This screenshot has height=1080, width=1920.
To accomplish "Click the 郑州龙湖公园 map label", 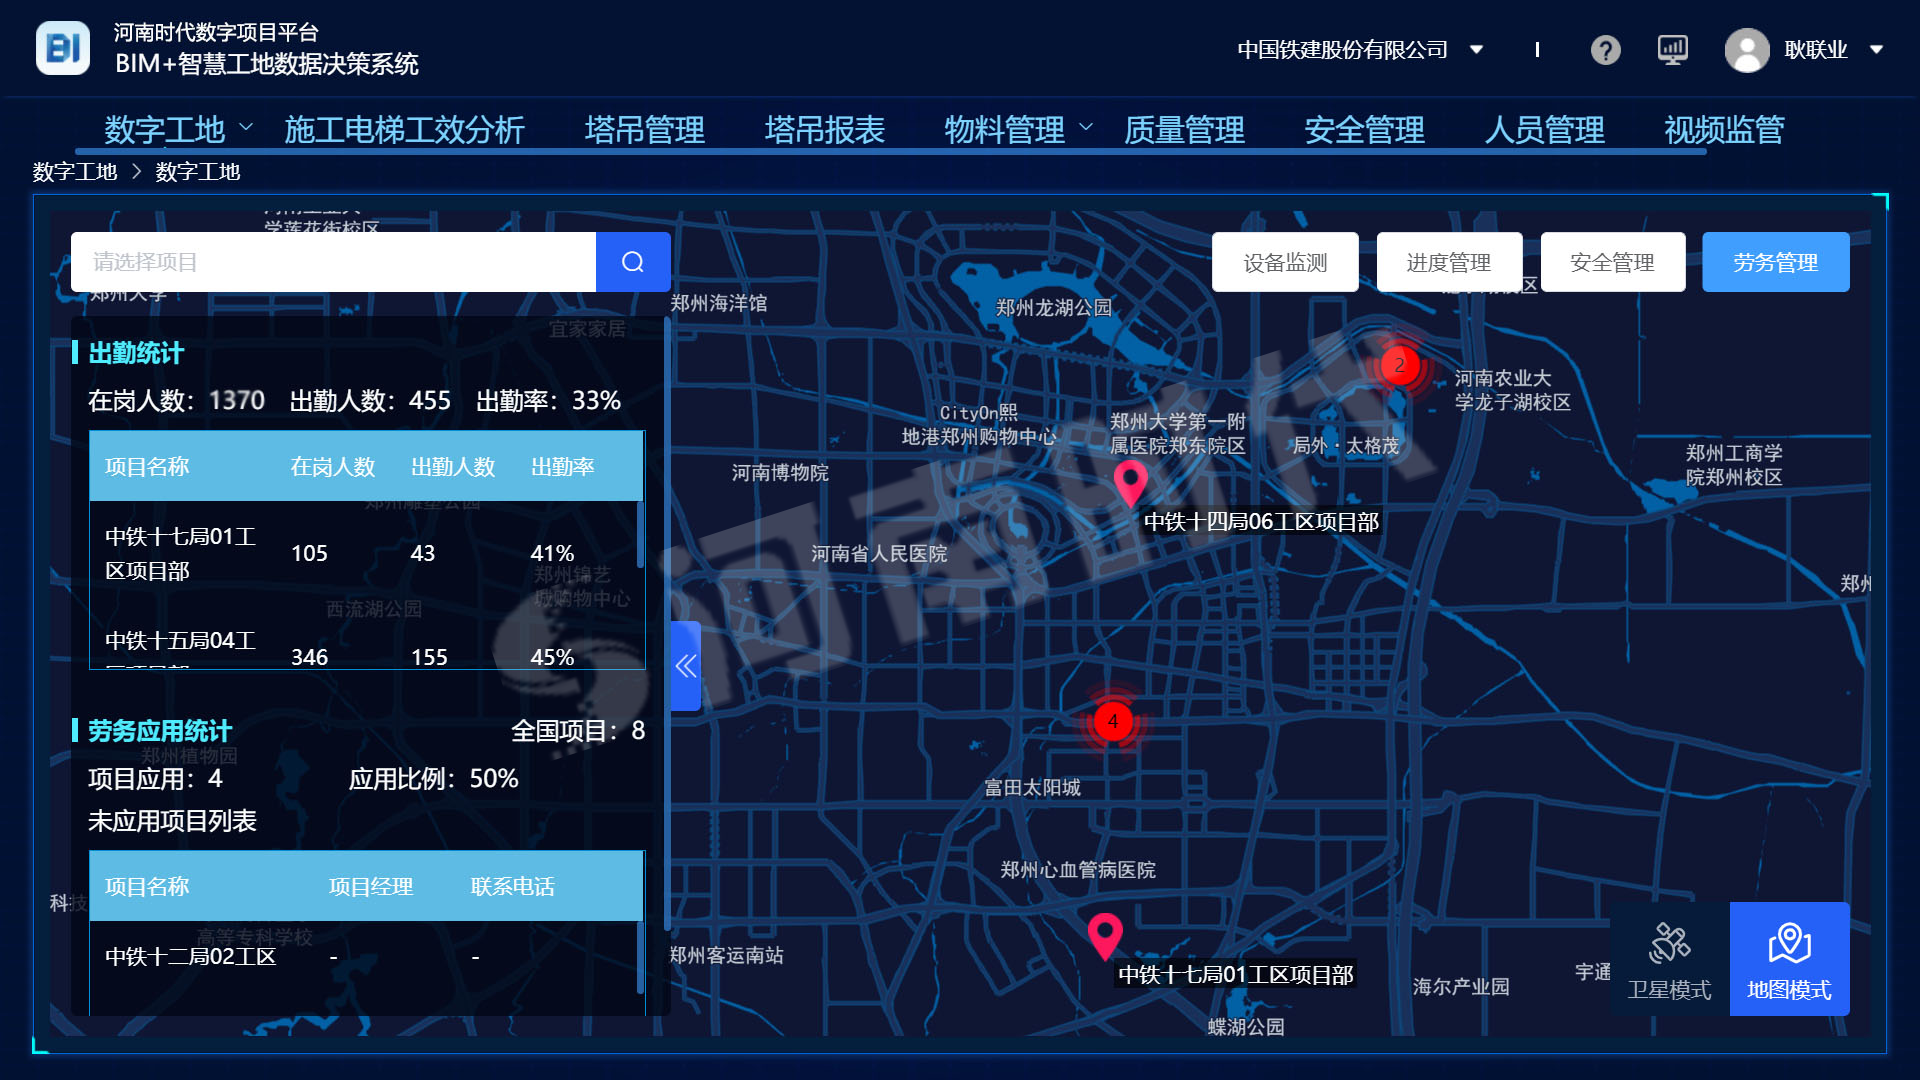I will [1054, 308].
